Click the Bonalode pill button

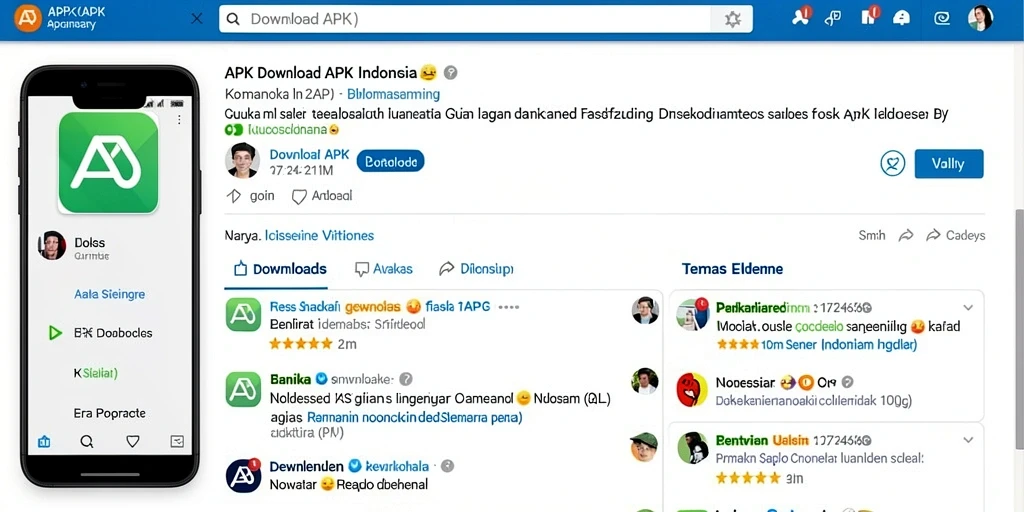[391, 161]
